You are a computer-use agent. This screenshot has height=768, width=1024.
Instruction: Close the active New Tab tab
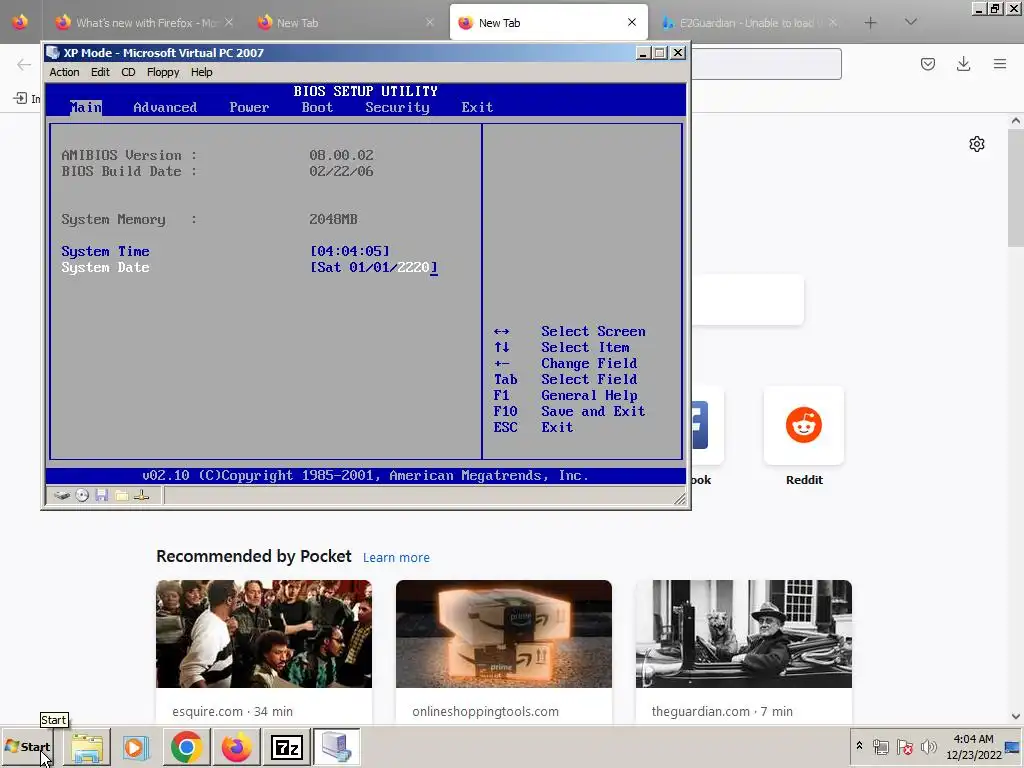pyautogui.click(x=632, y=22)
